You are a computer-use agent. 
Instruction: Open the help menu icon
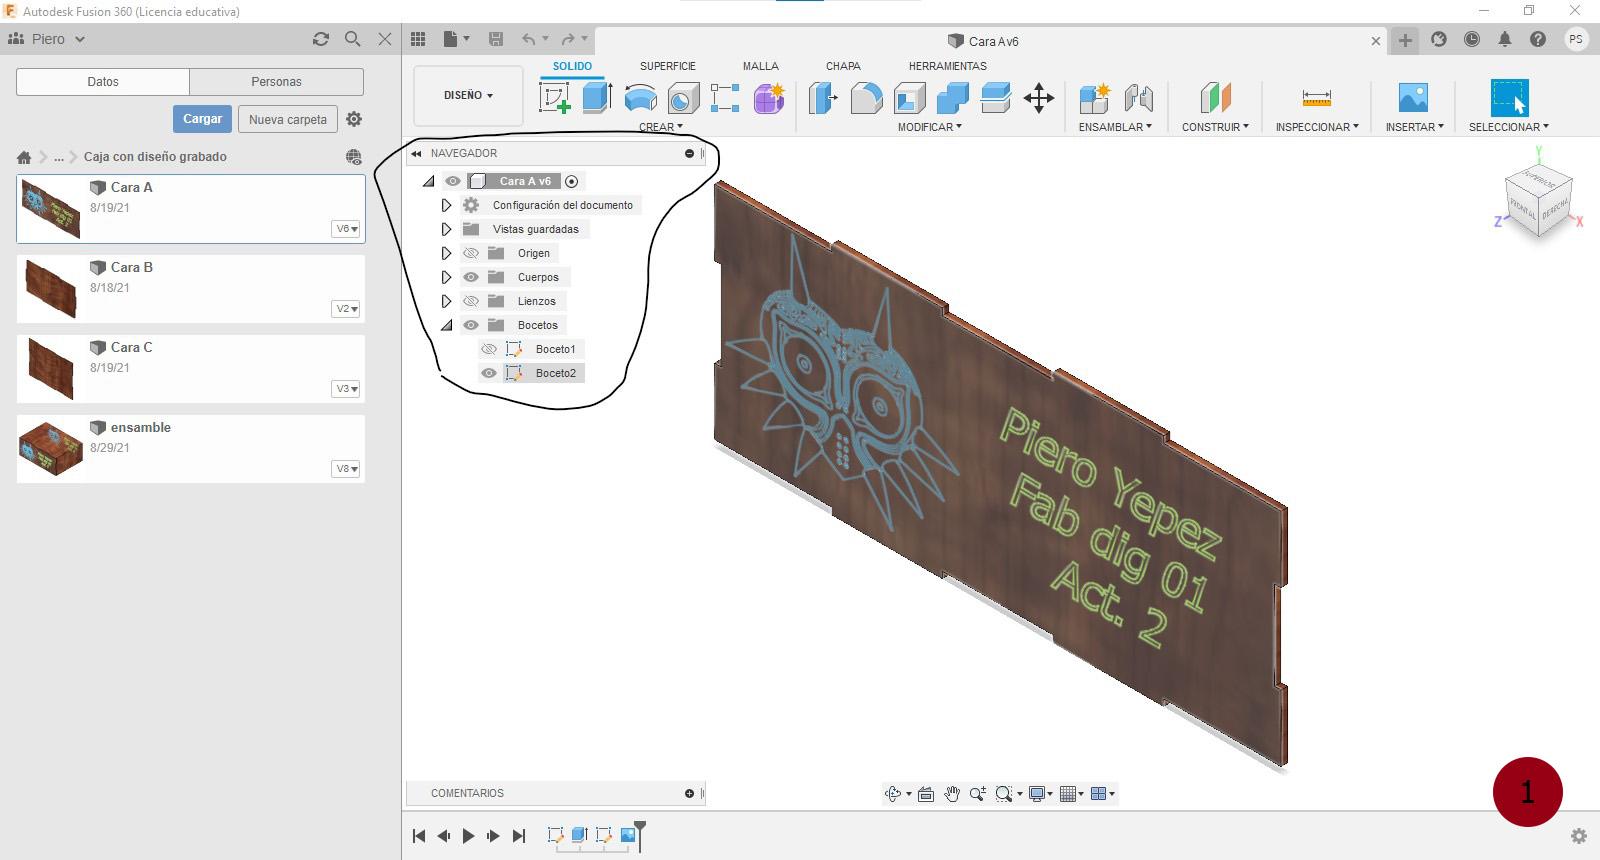(x=1538, y=39)
